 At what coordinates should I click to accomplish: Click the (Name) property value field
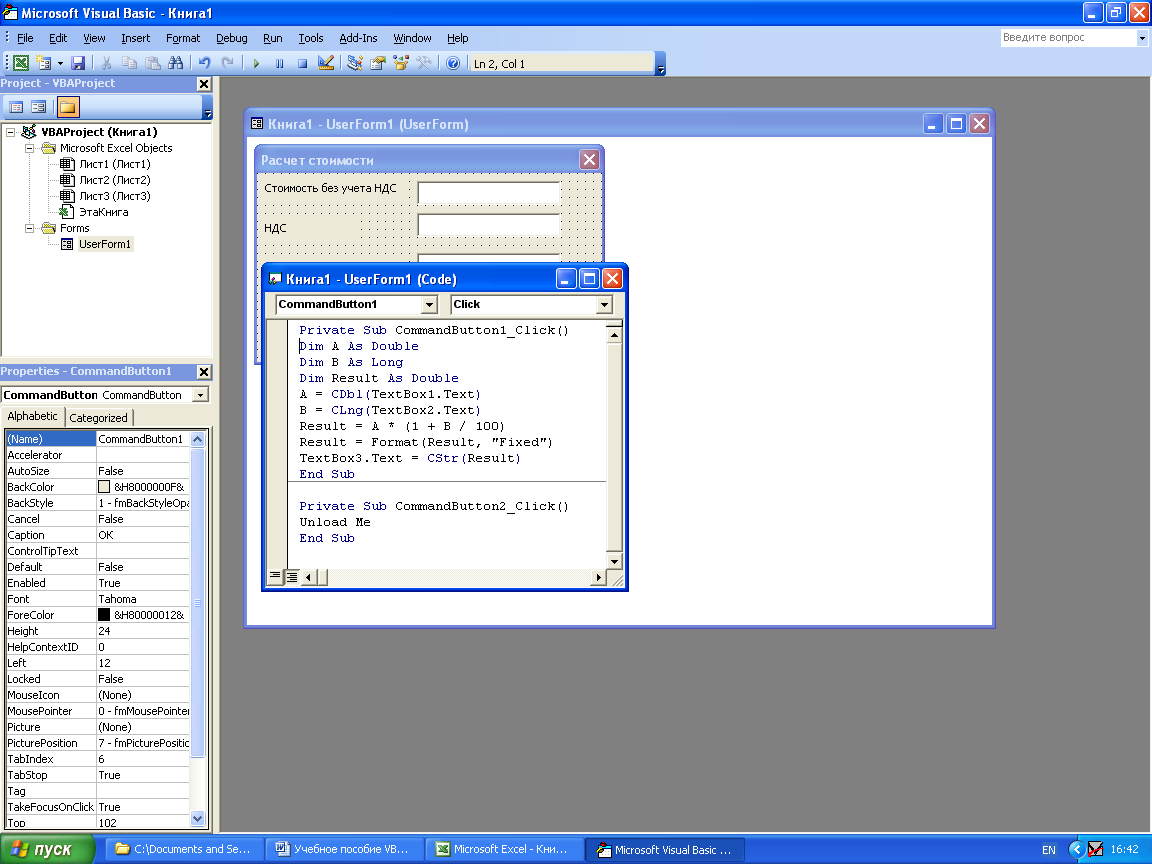point(143,439)
